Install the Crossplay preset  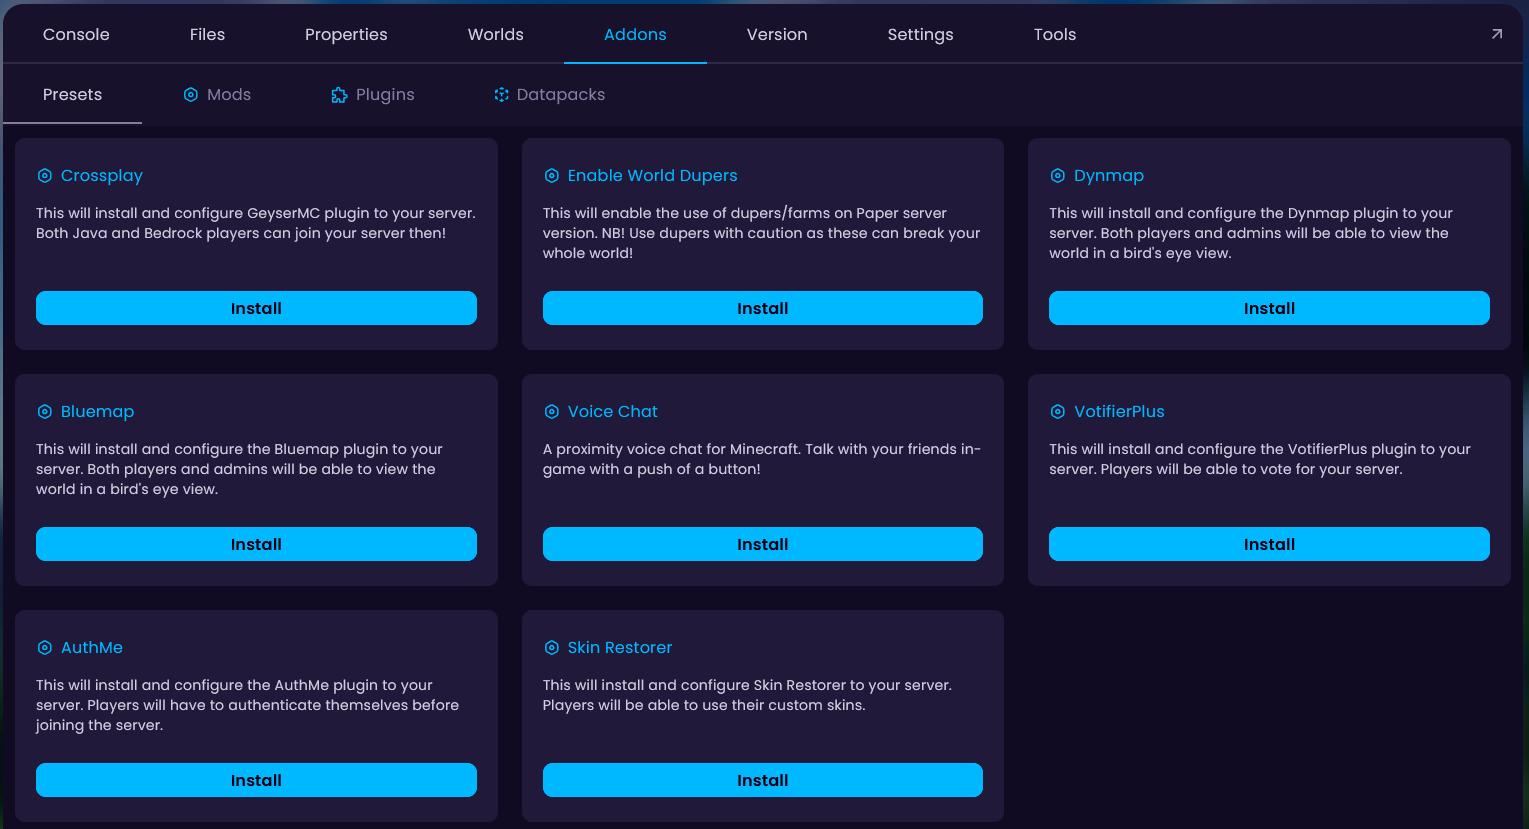pyautogui.click(x=256, y=308)
